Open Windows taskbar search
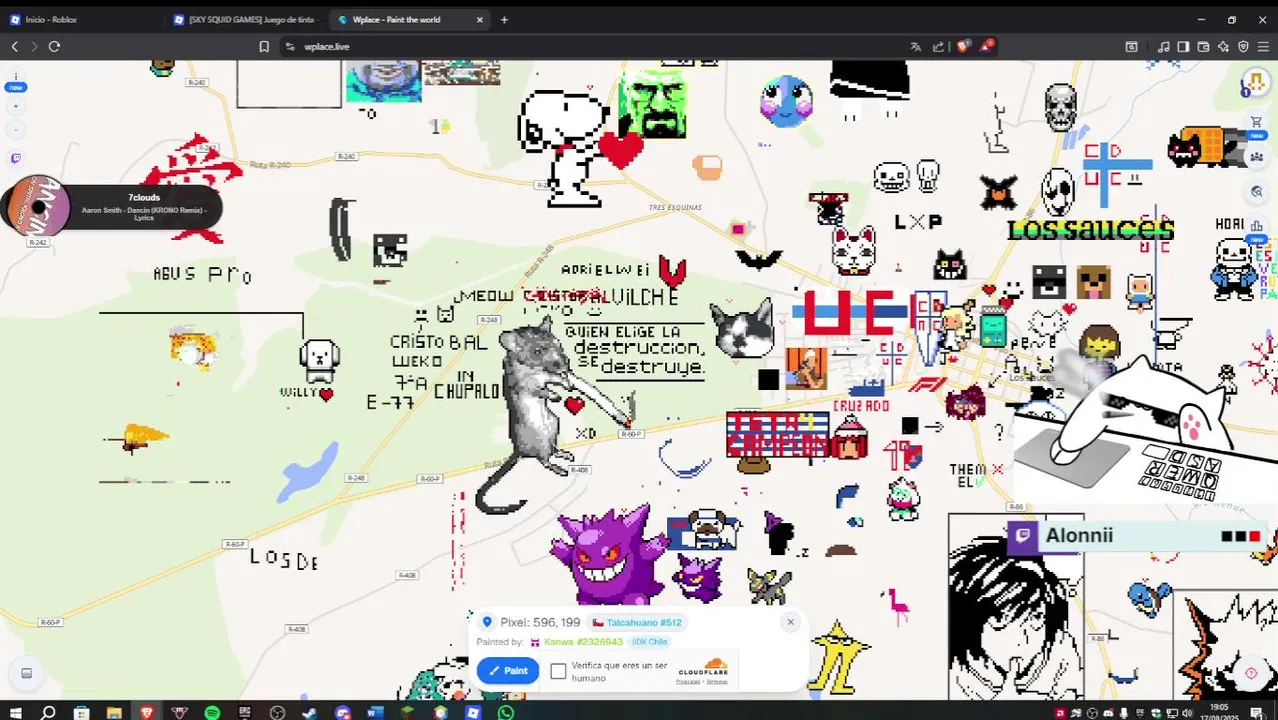The width and height of the screenshot is (1278, 720). (47, 712)
